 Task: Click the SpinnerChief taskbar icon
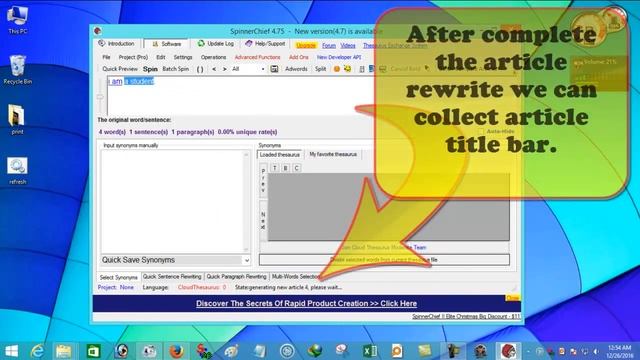(508, 351)
